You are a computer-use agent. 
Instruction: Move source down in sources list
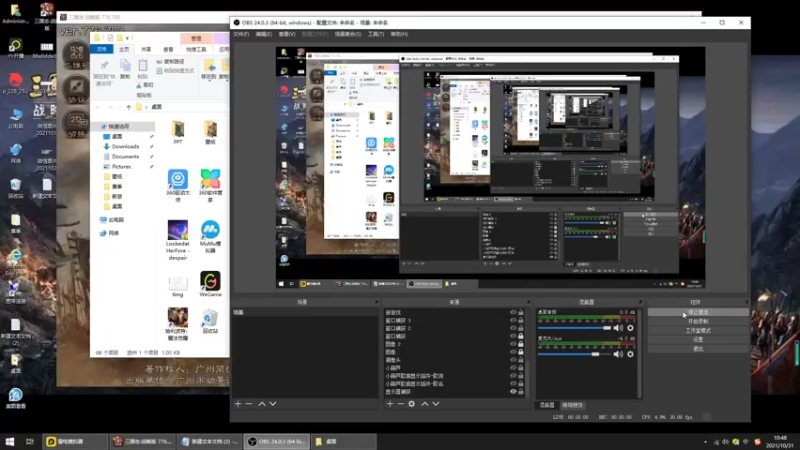pos(436,404)
